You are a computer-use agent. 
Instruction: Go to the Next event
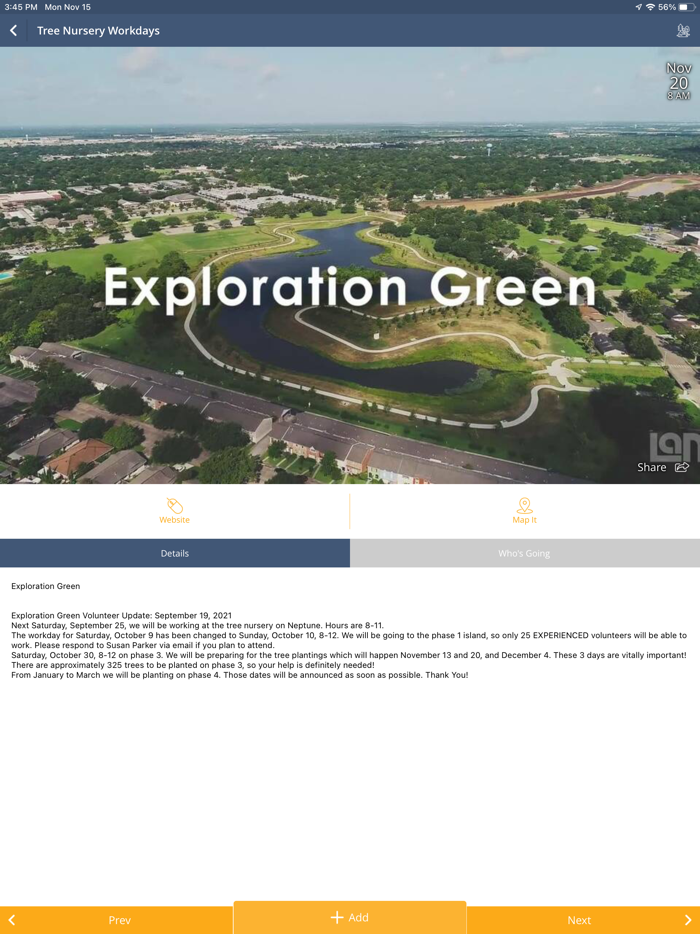[583, 920]
